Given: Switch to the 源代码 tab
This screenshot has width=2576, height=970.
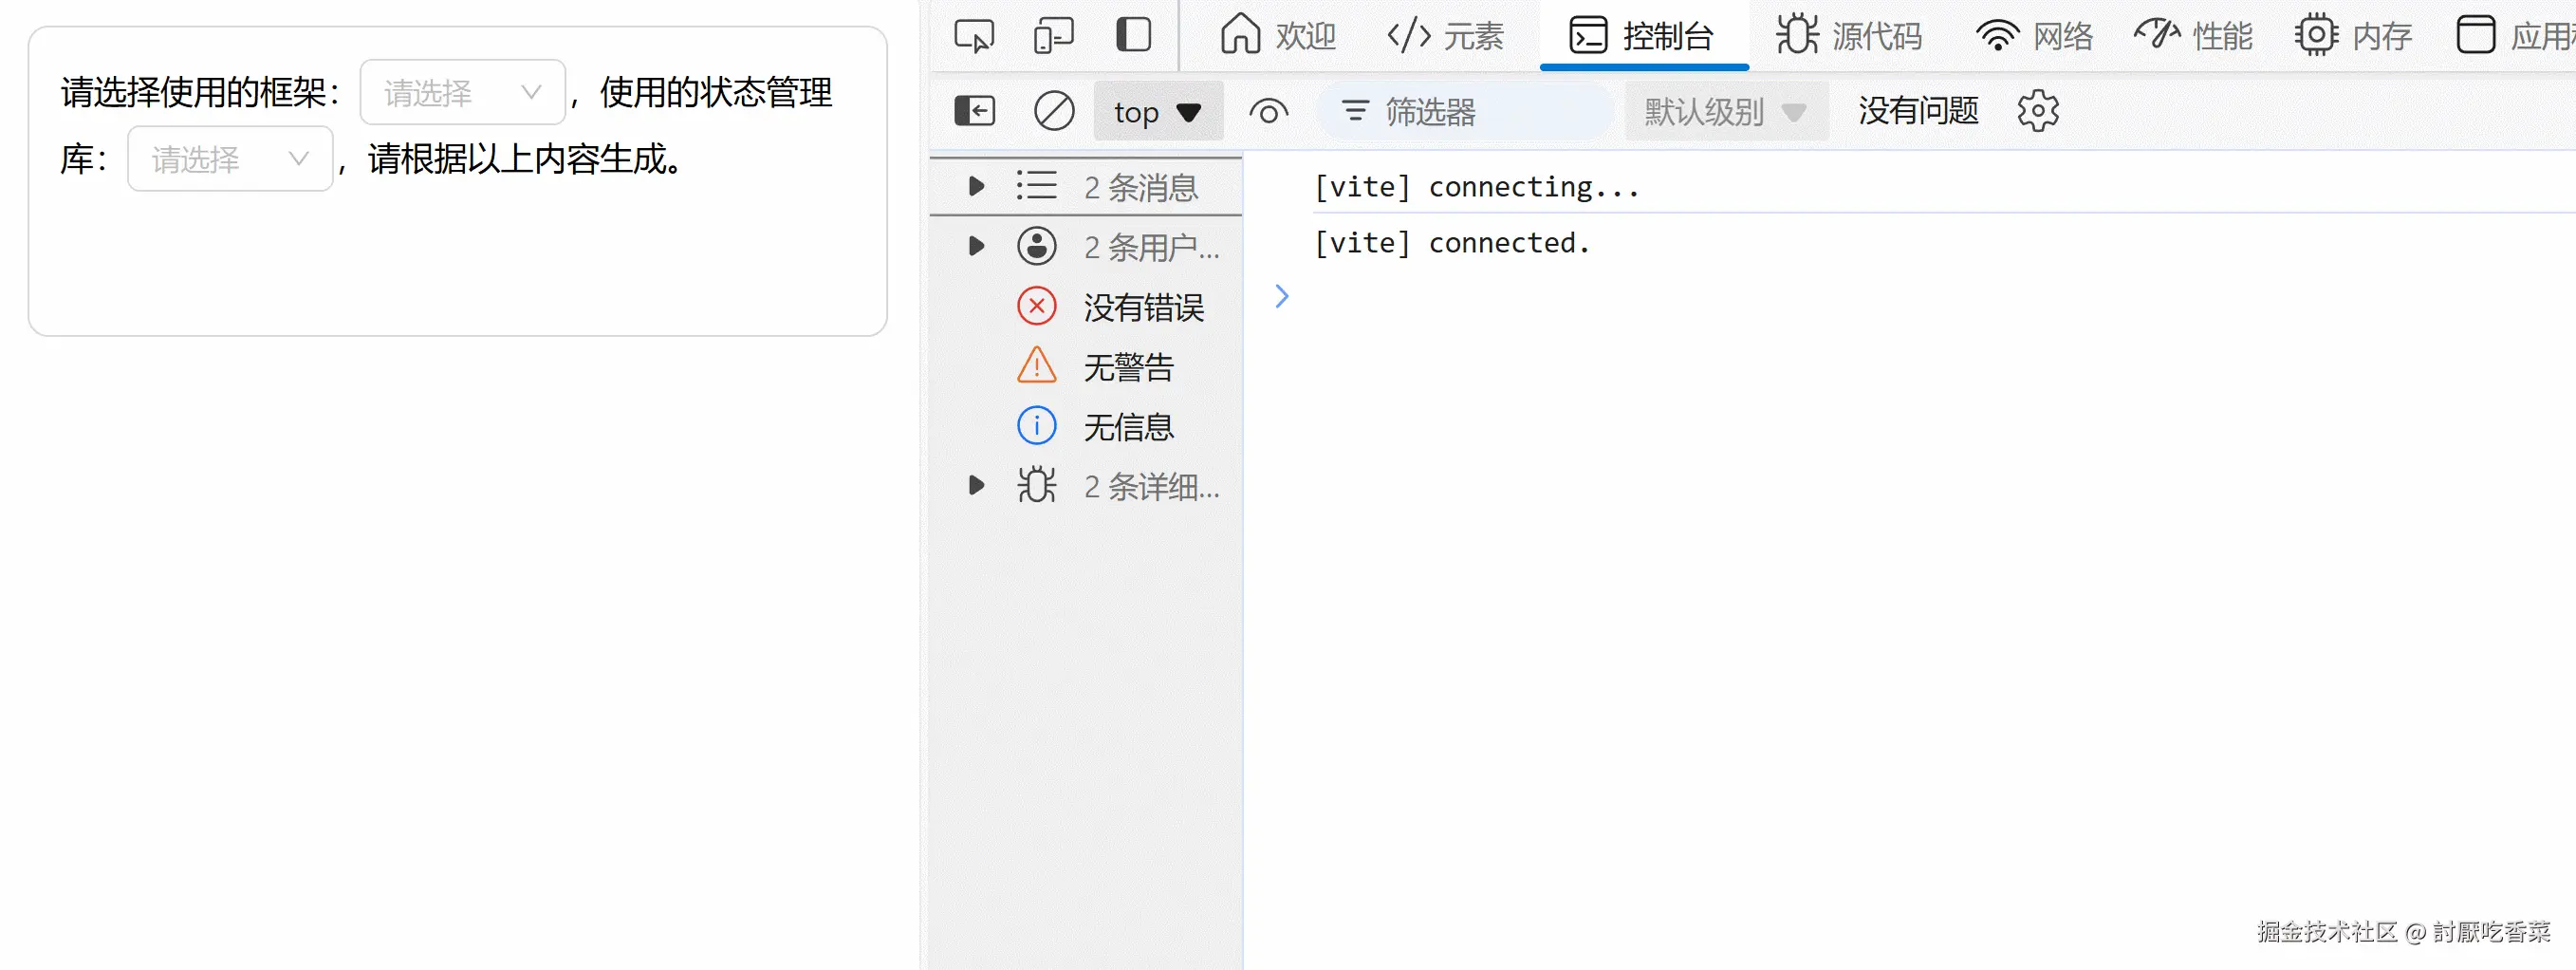Looking at the screenshot, I should [1848, 35].
